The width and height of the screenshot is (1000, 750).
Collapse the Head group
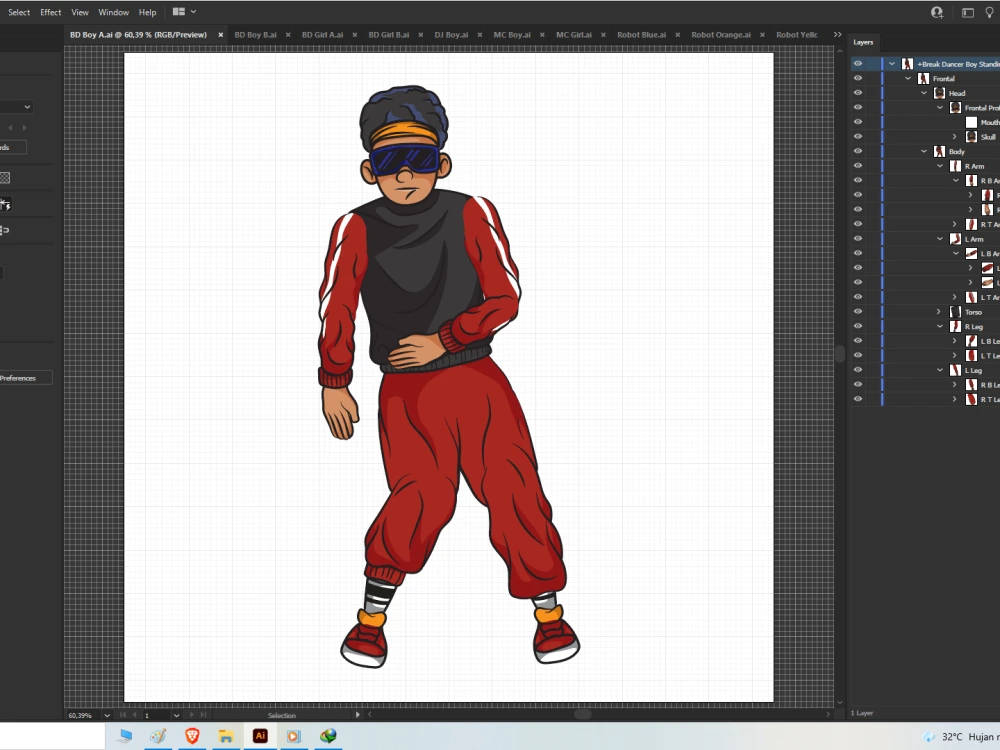923,93
